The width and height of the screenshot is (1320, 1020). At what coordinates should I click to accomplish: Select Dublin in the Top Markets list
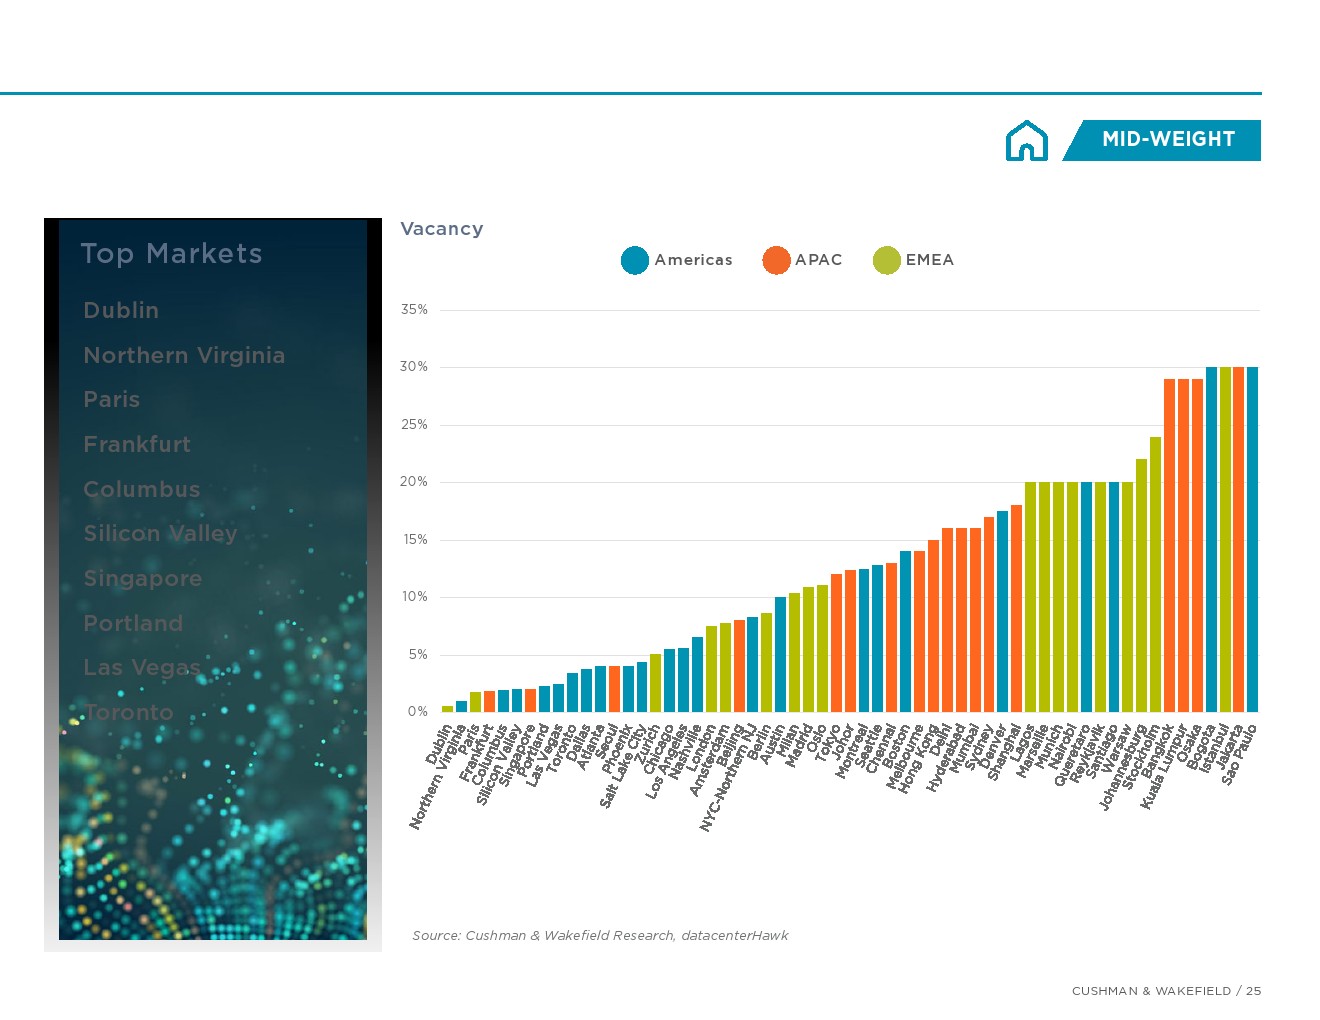[x=121, y=310]
